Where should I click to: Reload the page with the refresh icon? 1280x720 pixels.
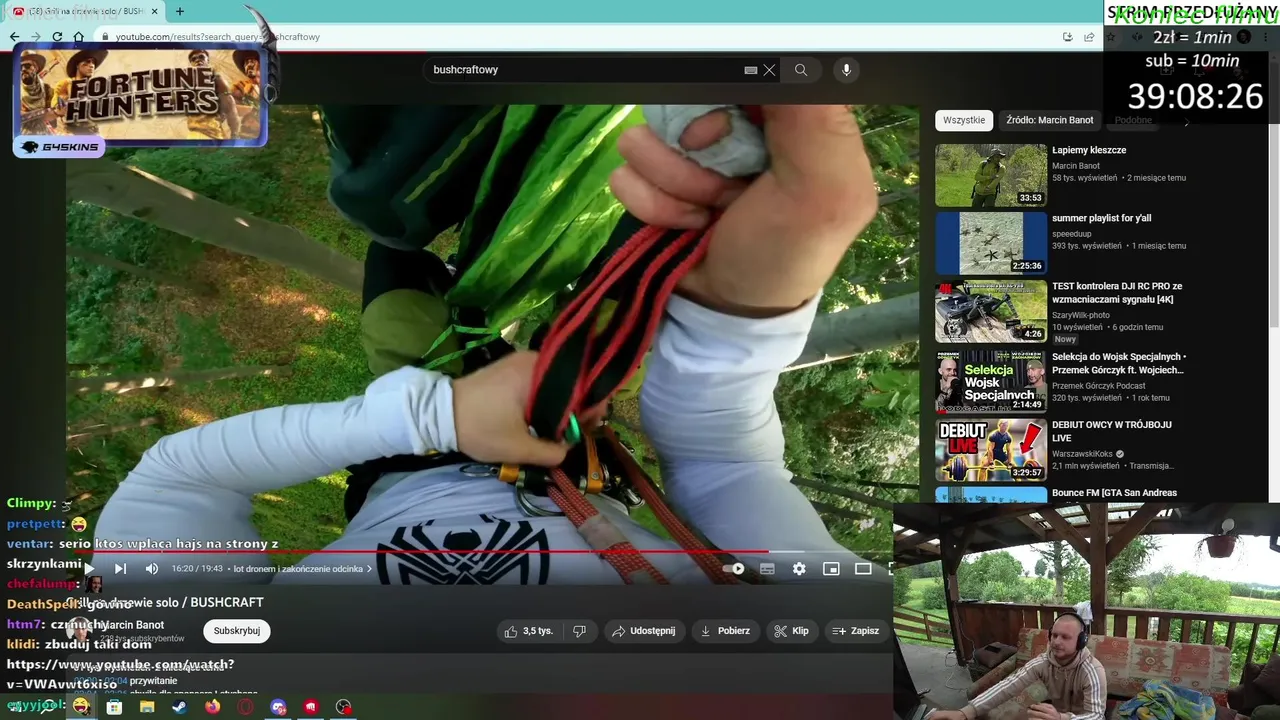pos(57,37)
